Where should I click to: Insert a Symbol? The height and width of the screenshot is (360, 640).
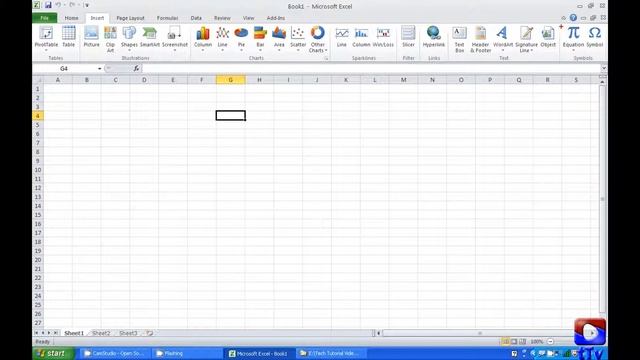(595, 37)
